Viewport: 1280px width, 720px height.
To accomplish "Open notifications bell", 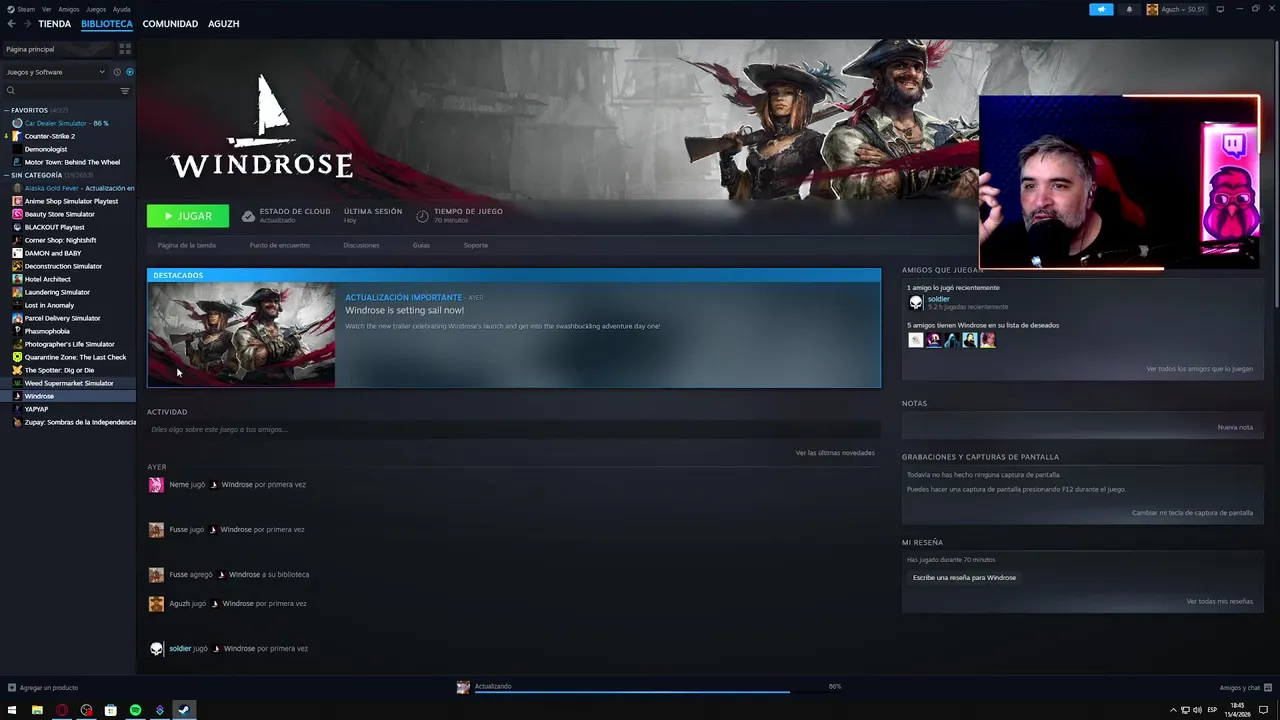I will (x=1130, y=9).
